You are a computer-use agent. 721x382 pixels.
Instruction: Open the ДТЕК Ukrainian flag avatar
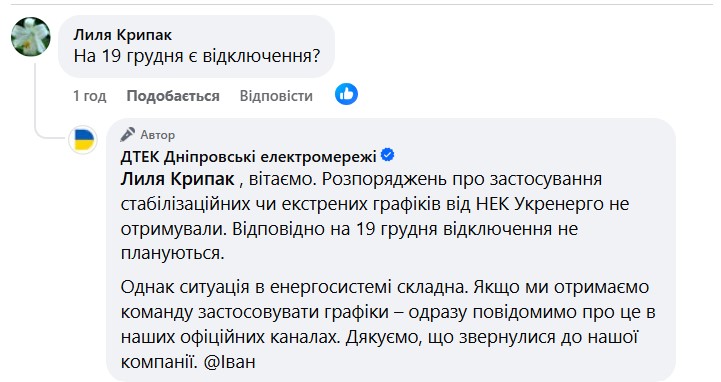pyautogui.click(x=83, y=139)
